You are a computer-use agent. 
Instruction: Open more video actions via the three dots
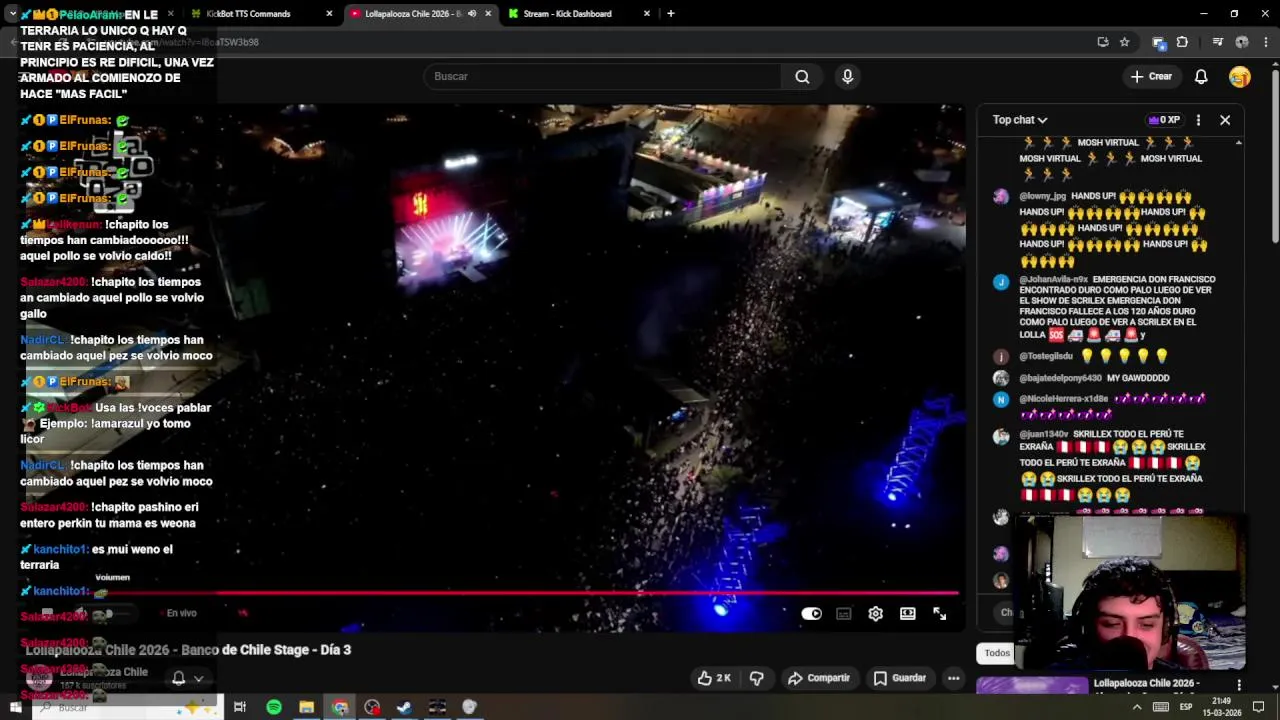[953, 678]
